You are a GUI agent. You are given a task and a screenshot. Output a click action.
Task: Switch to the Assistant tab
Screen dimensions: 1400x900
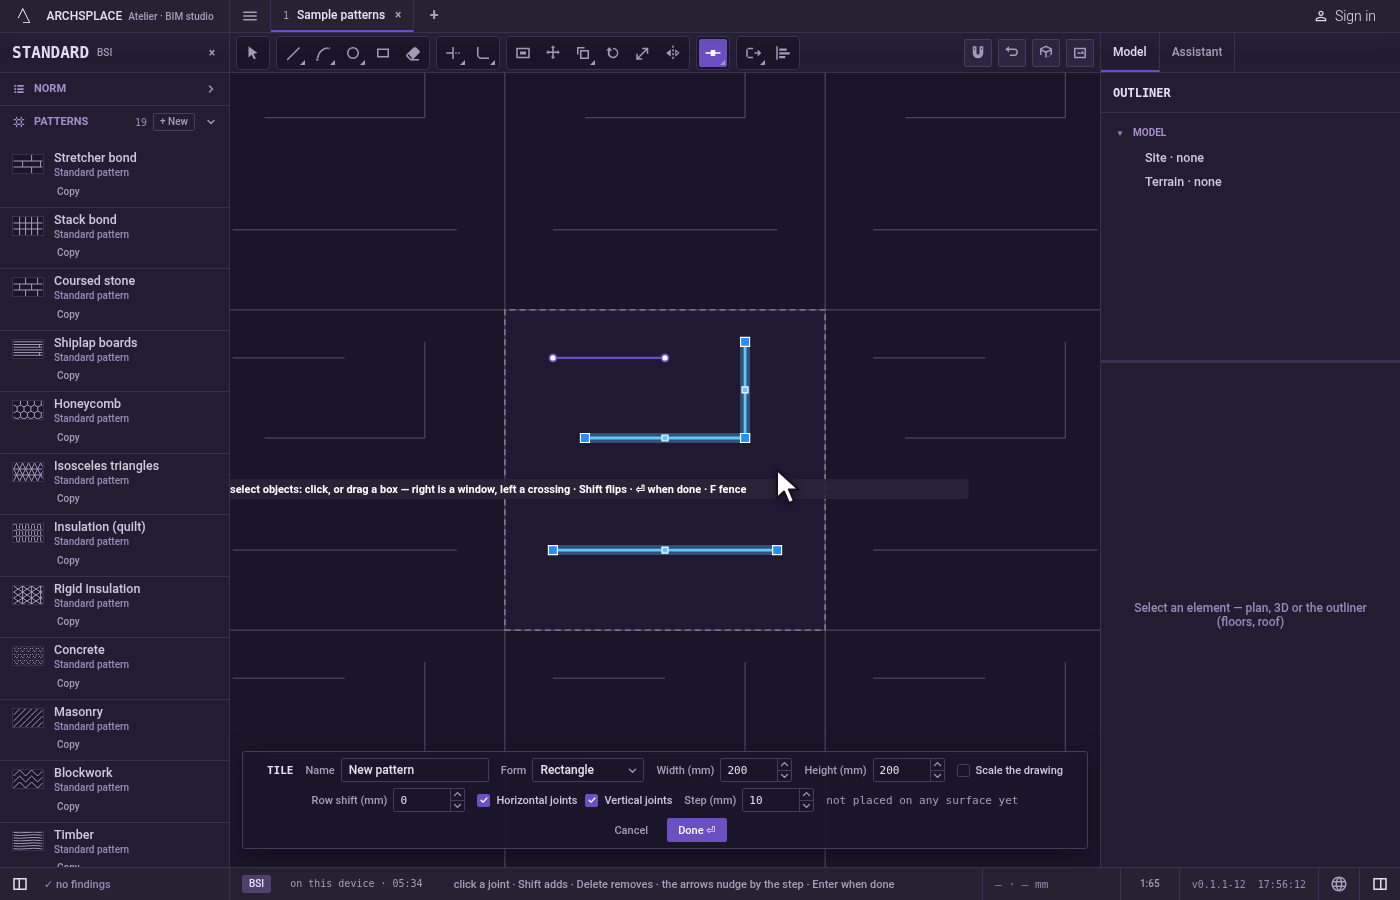coord(1197,52)
